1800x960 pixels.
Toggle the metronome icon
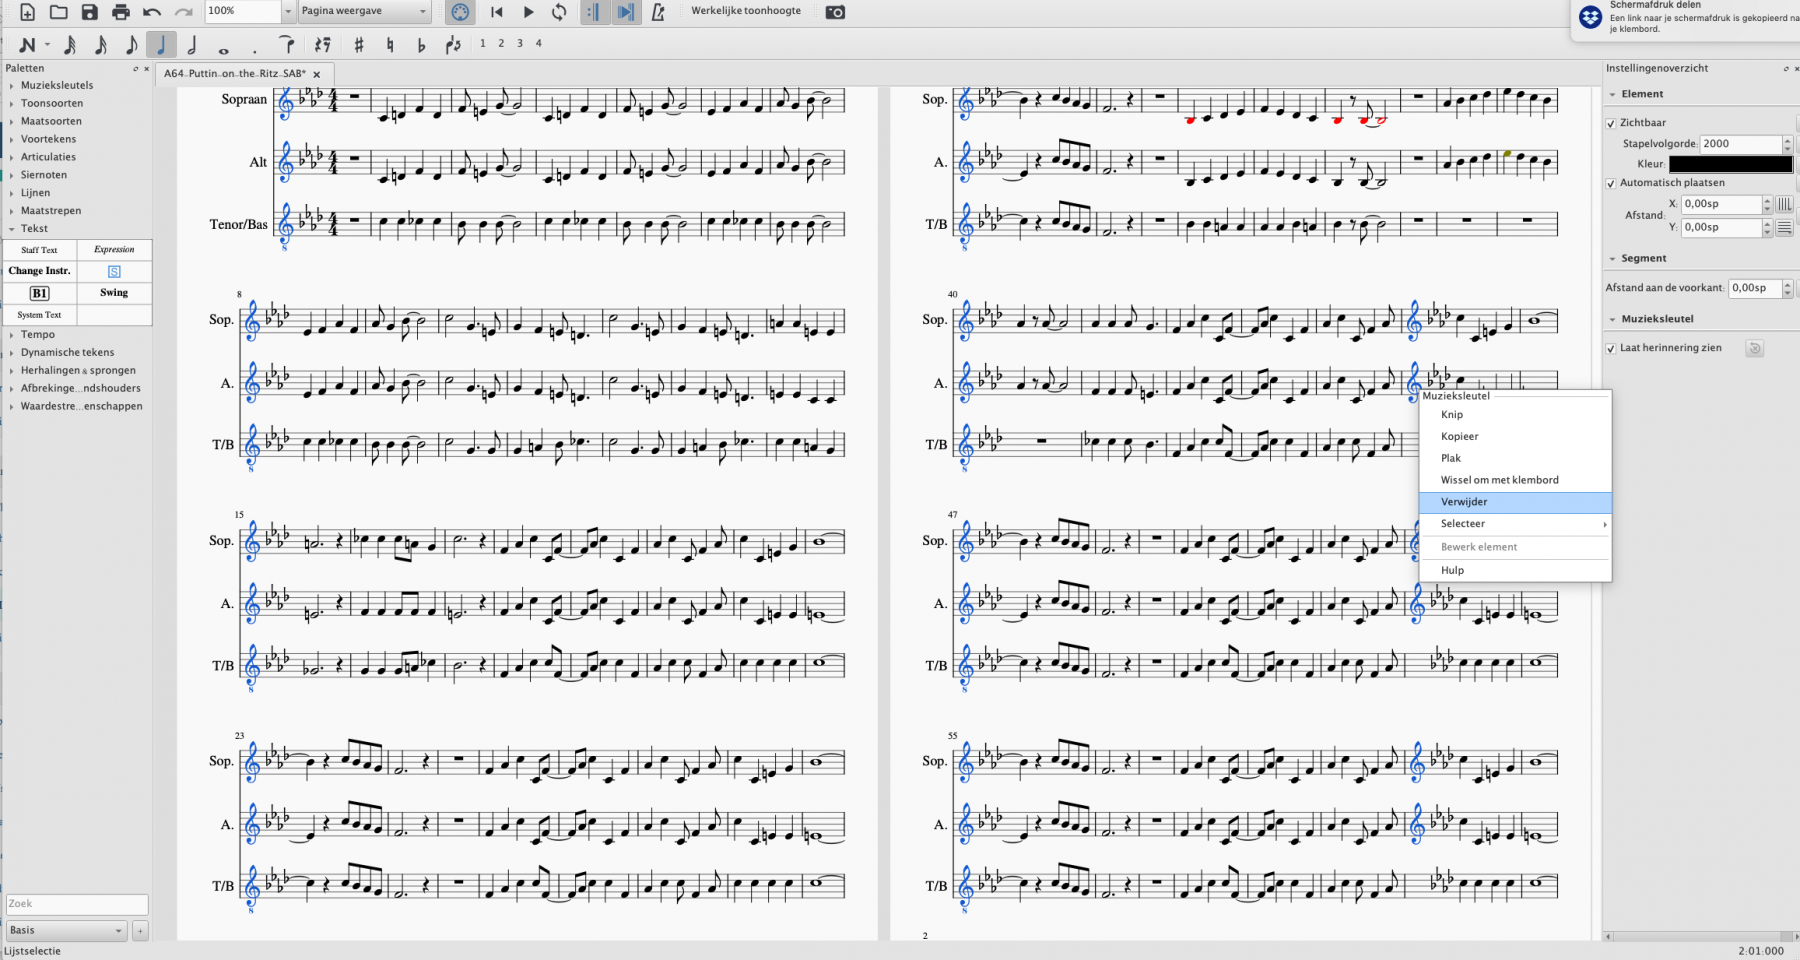pyautogui.click(x=658, y=12)
